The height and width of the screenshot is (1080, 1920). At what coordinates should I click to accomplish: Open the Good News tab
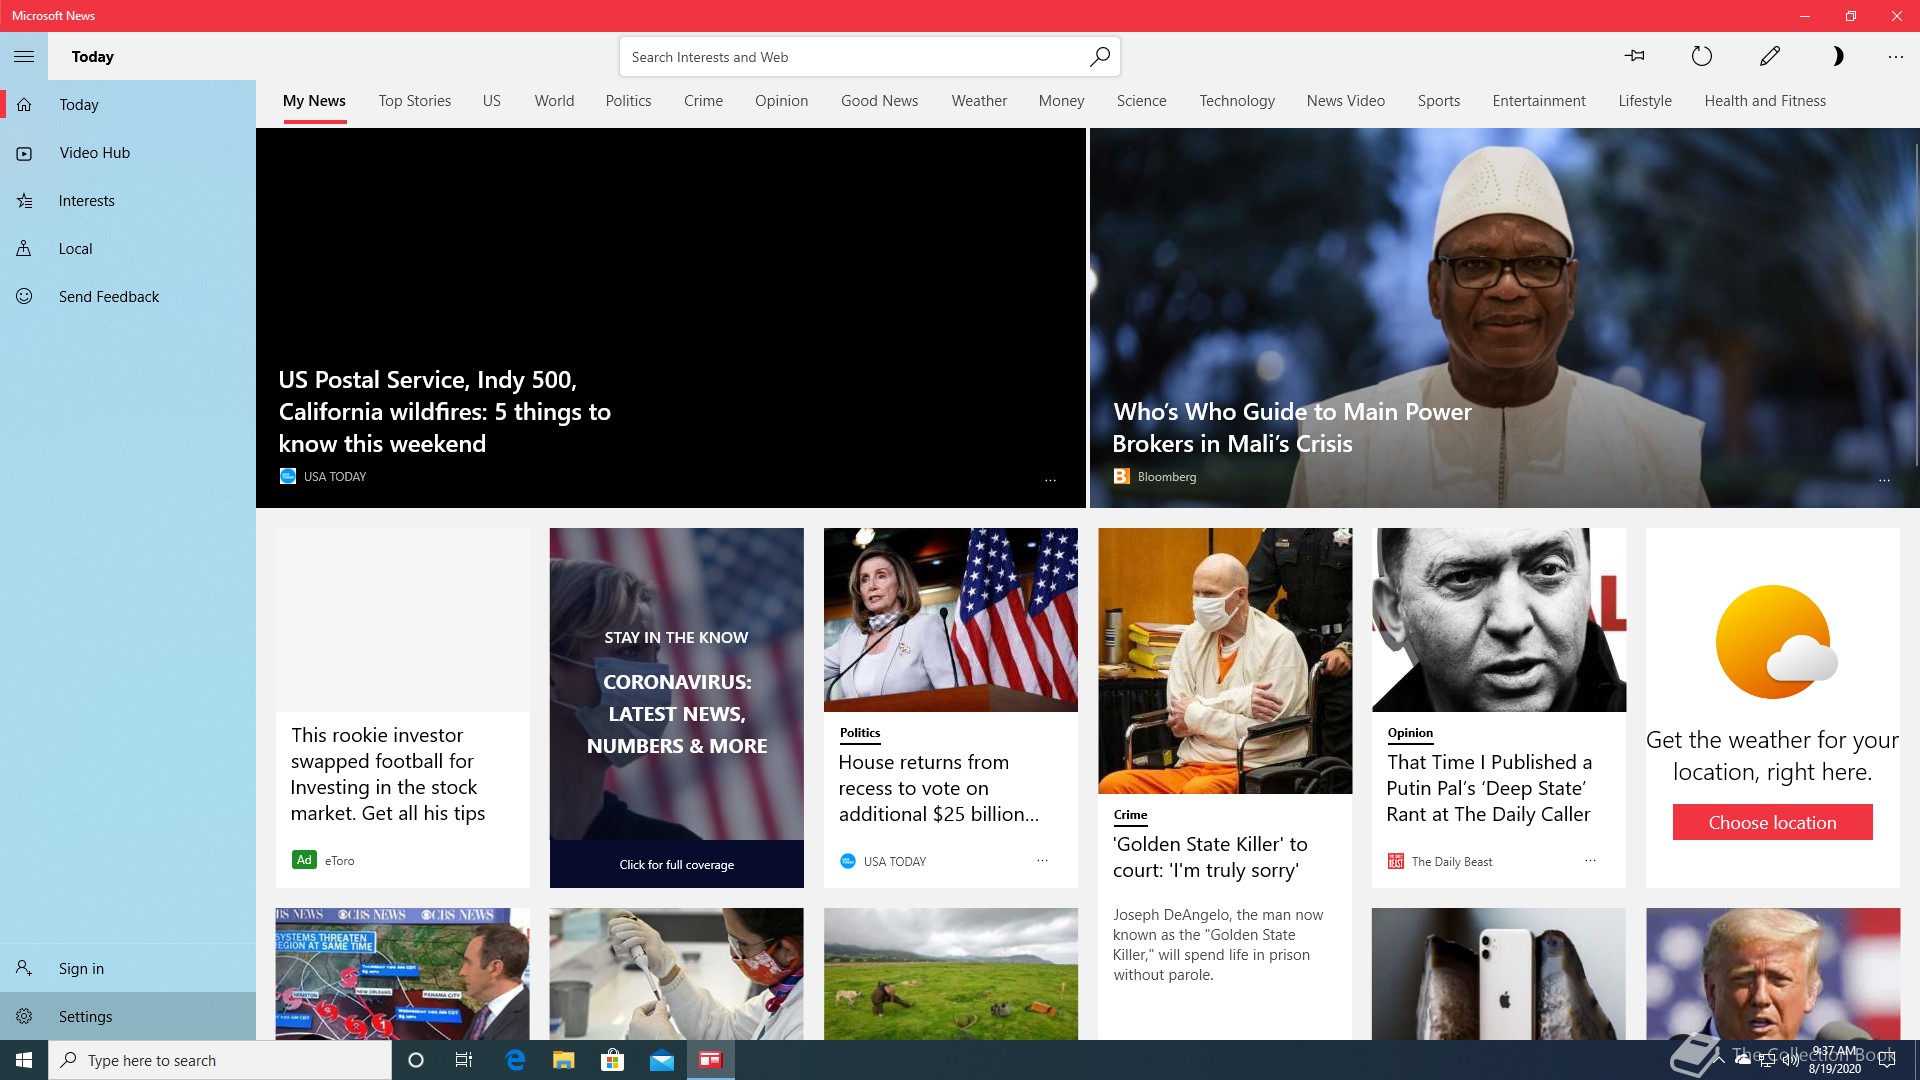[879, 101]
